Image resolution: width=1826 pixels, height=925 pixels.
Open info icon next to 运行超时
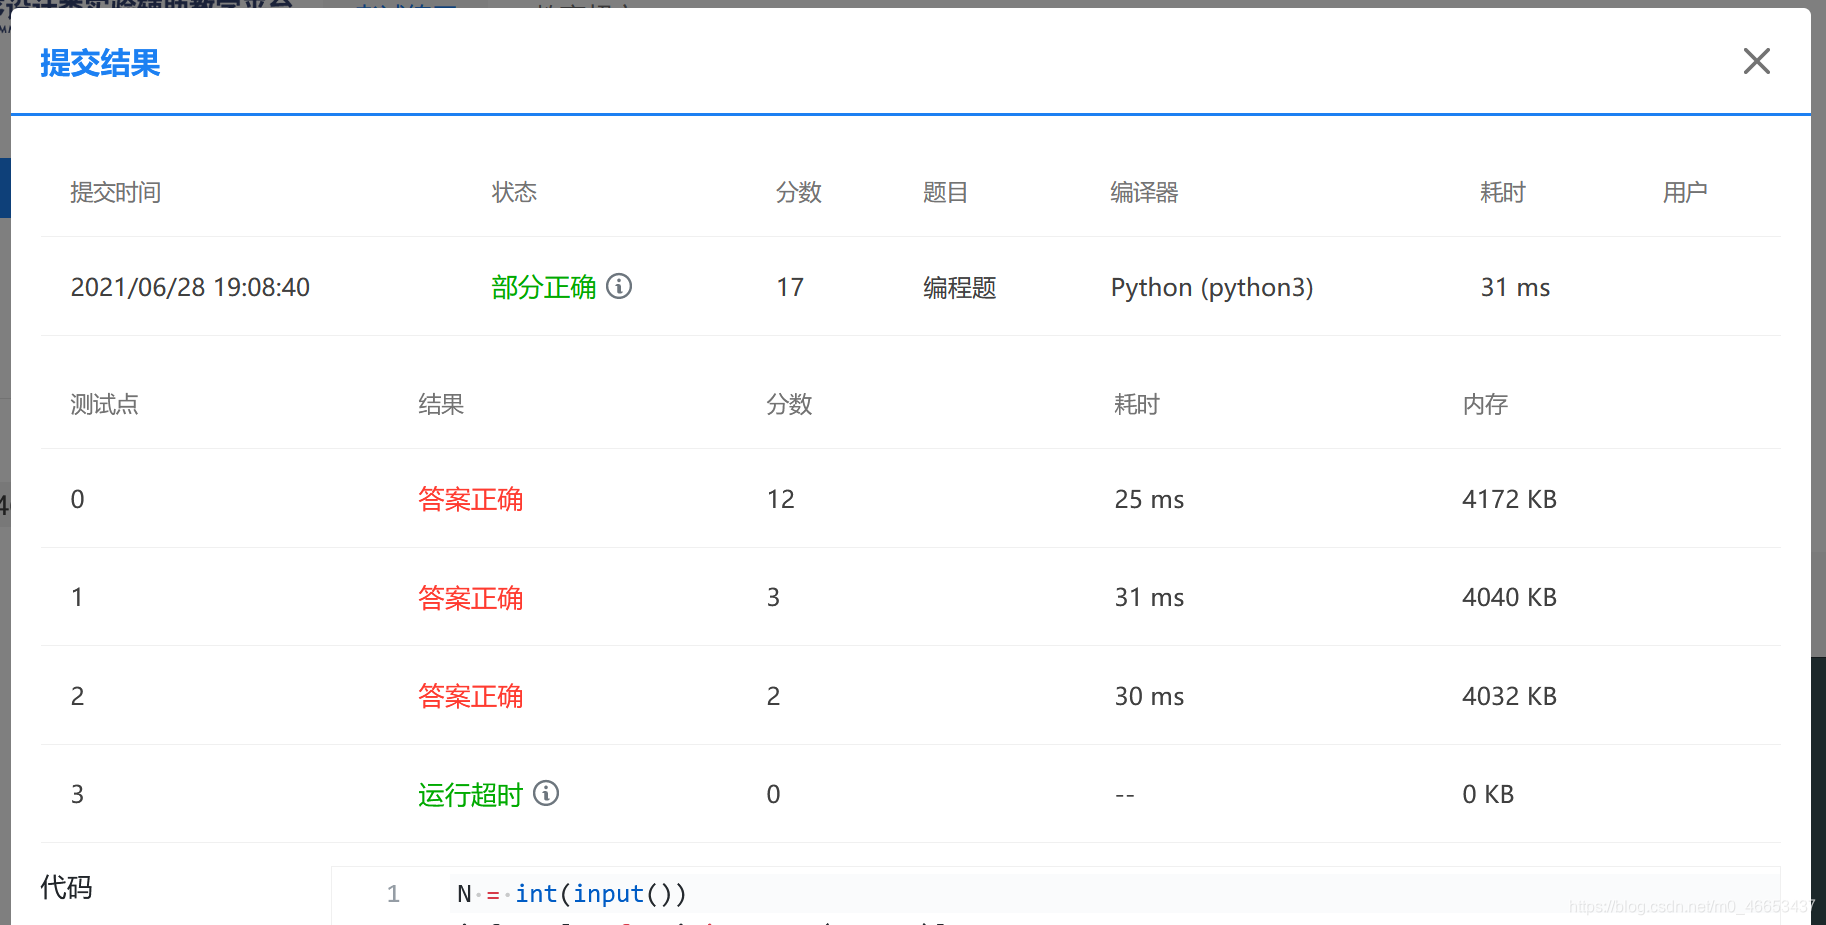[x=546, y=793]
